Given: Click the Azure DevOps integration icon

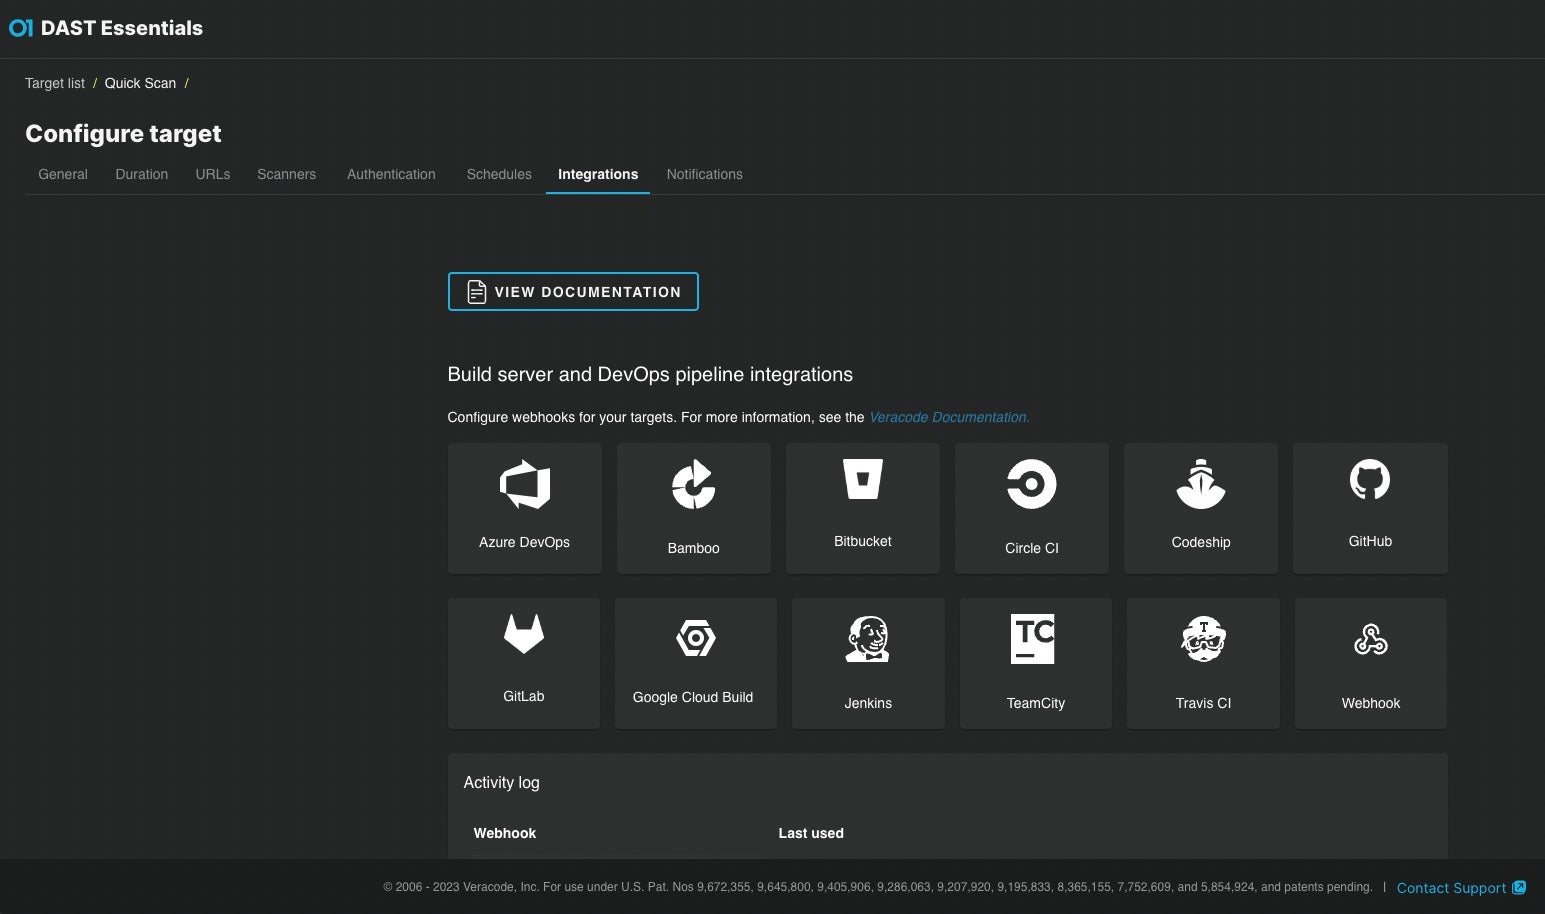Looking at the screenshot, I should tap(525, 485).
